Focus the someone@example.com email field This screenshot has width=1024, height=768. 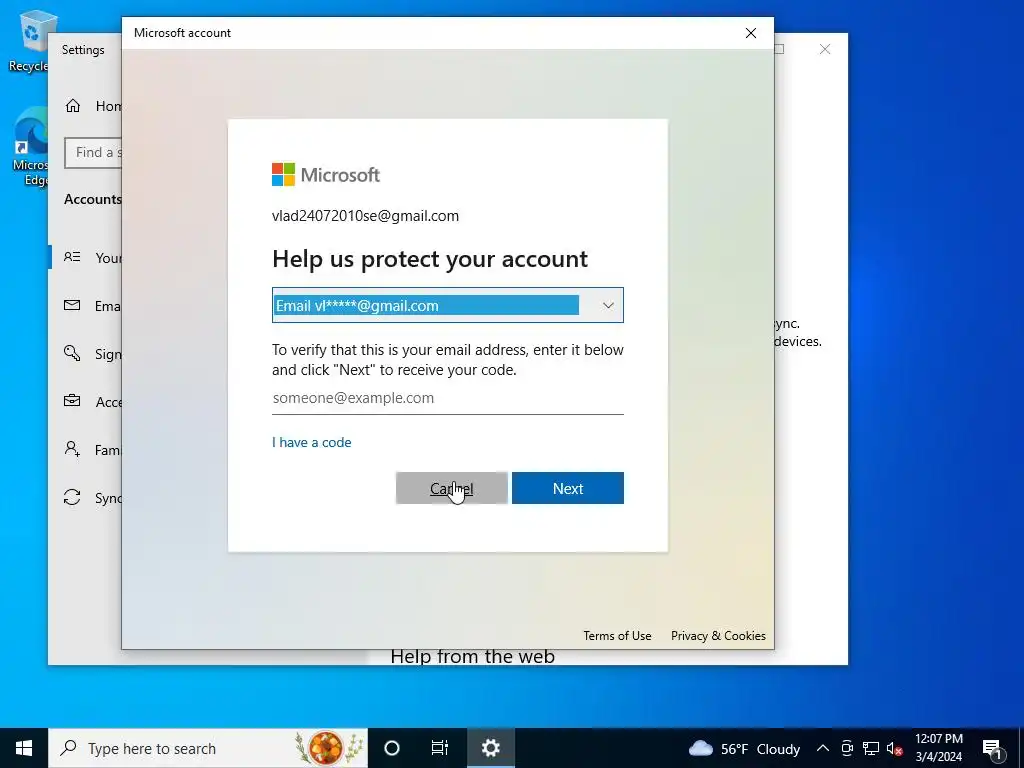pyautogui.click(x=447, y=398)
